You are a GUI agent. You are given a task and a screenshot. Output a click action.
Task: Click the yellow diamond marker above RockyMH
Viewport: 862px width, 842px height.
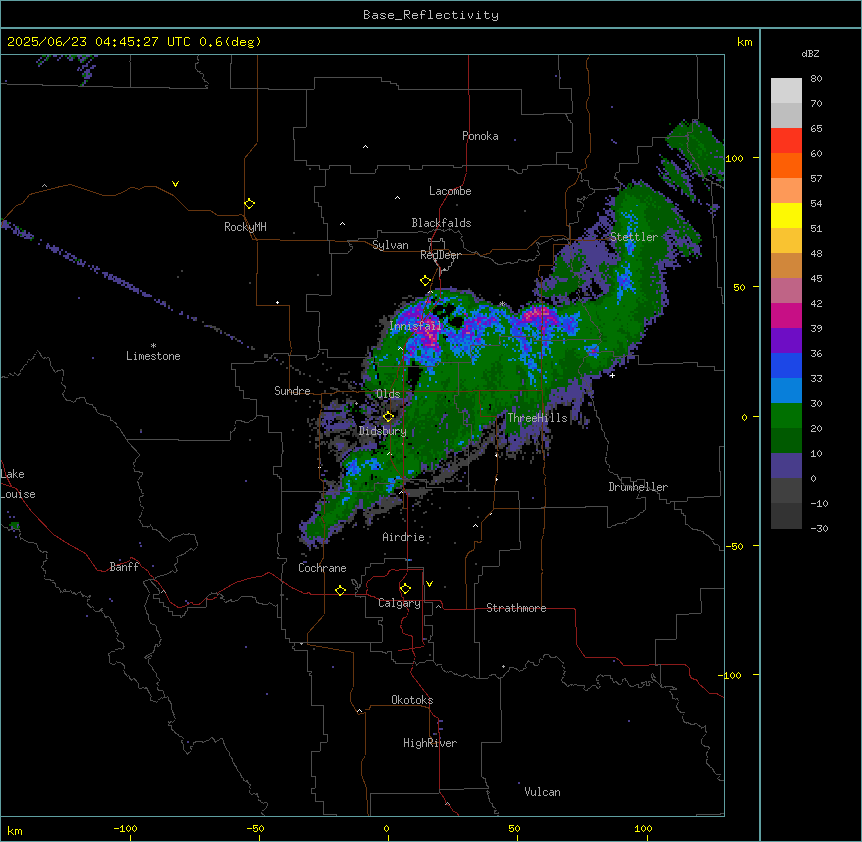250,204
